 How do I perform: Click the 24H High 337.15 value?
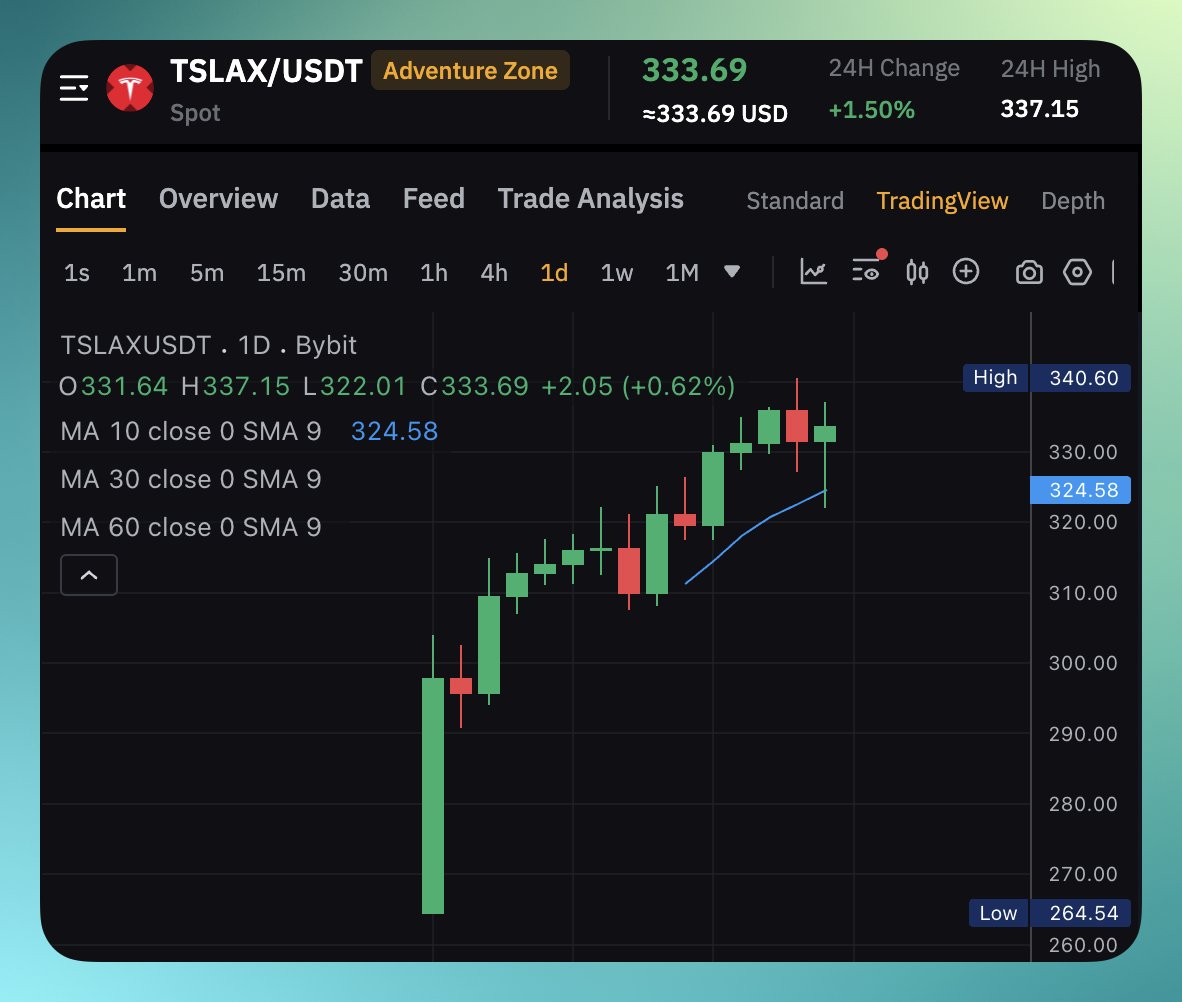[x=1040, y=109]
